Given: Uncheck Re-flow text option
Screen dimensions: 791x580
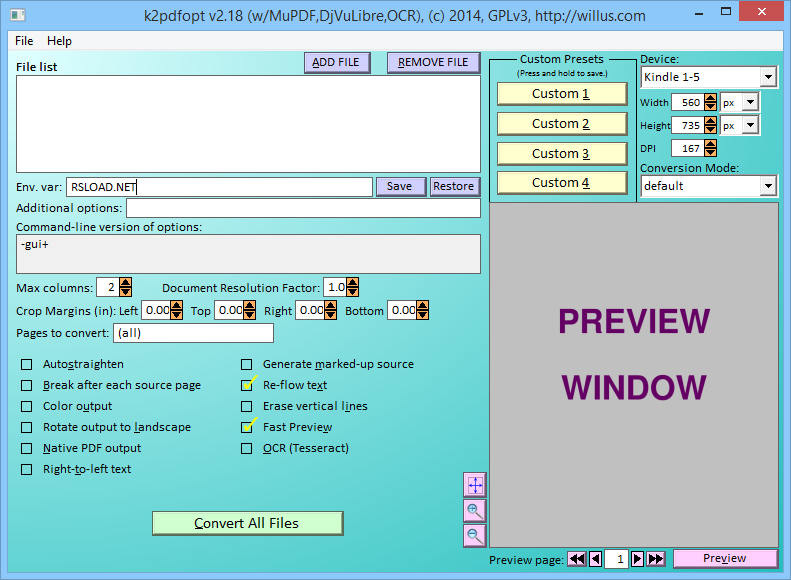Looking at the screenshot, I should coord(247,385).
